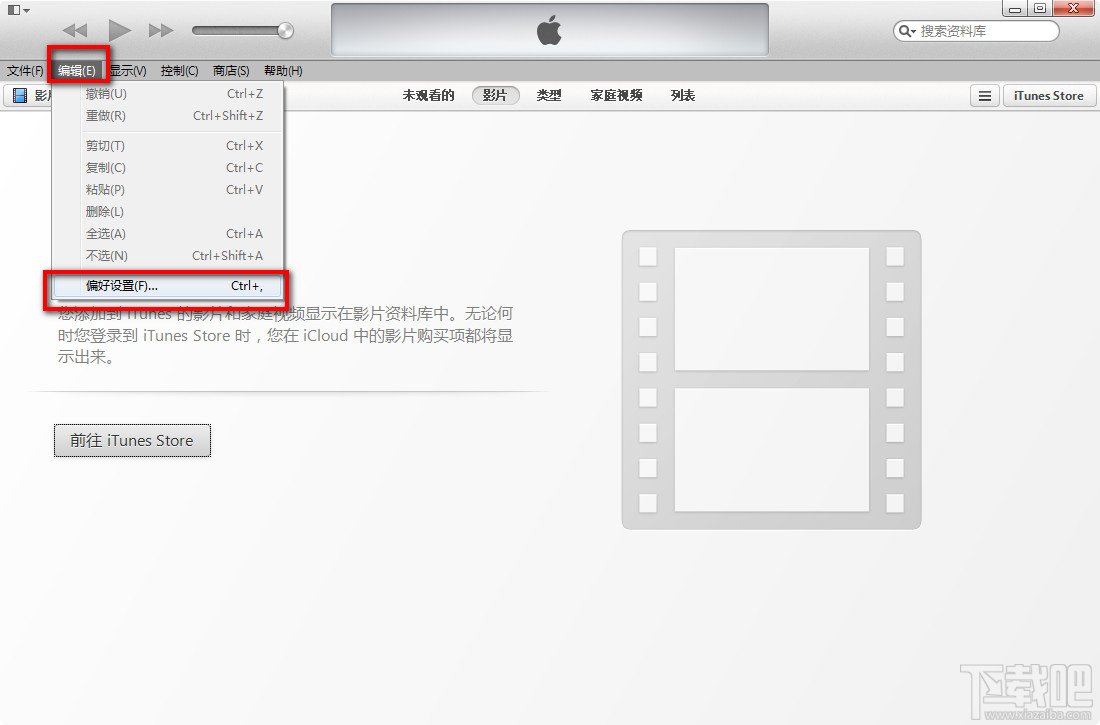Click the fast-forward playback icon
The width and height of the screenshot is (1100, 725).
160,30
